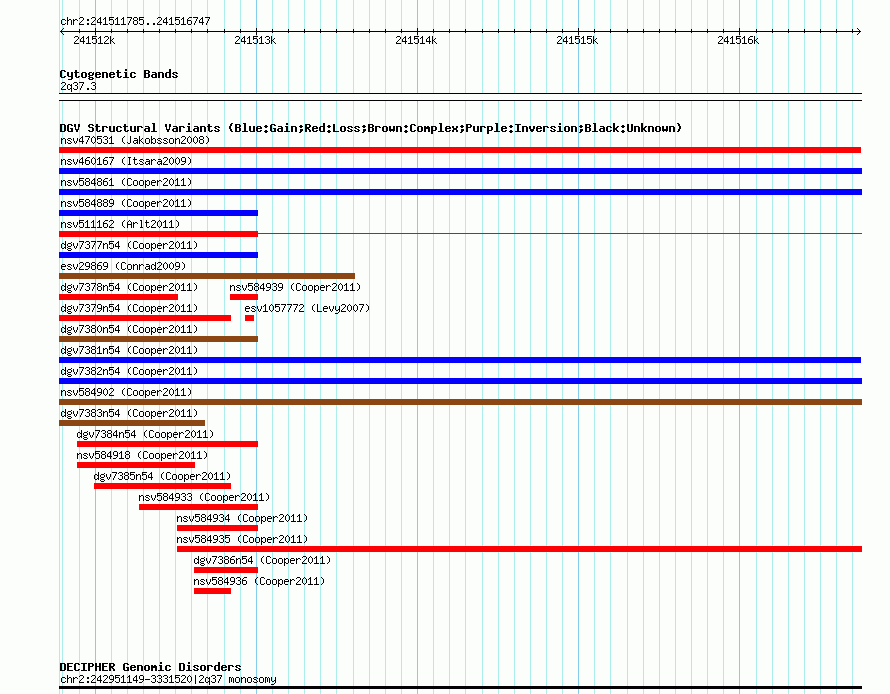
Task: Open nsv584861 (Cooper2011) variant label
Action: 126,182
